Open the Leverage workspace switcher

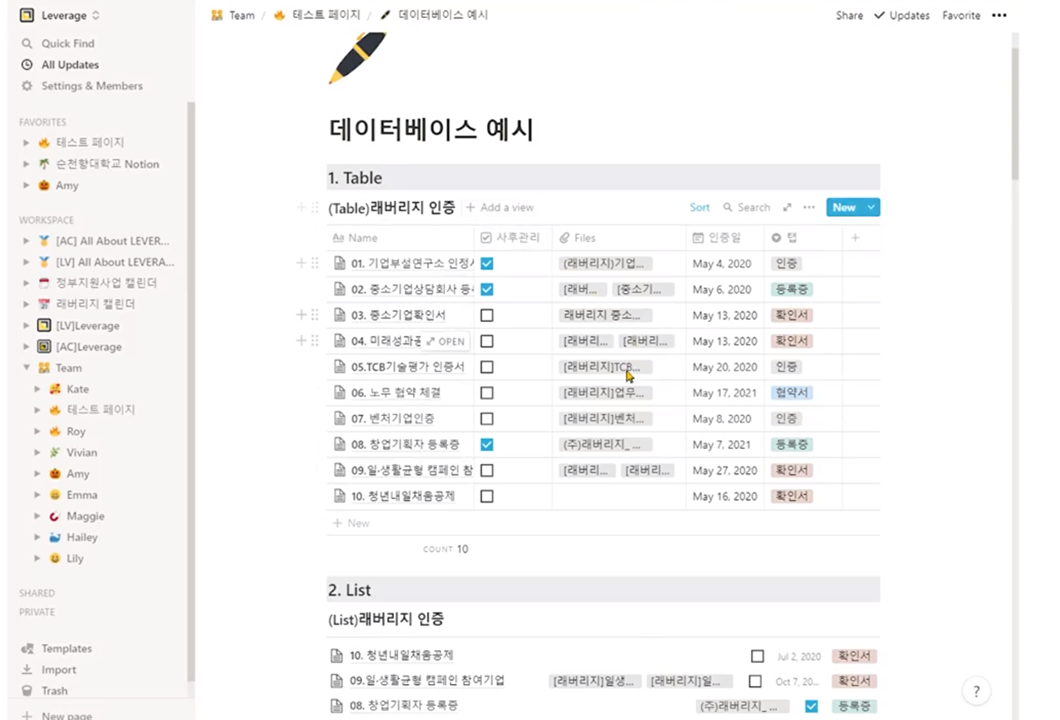pos(64,15)
